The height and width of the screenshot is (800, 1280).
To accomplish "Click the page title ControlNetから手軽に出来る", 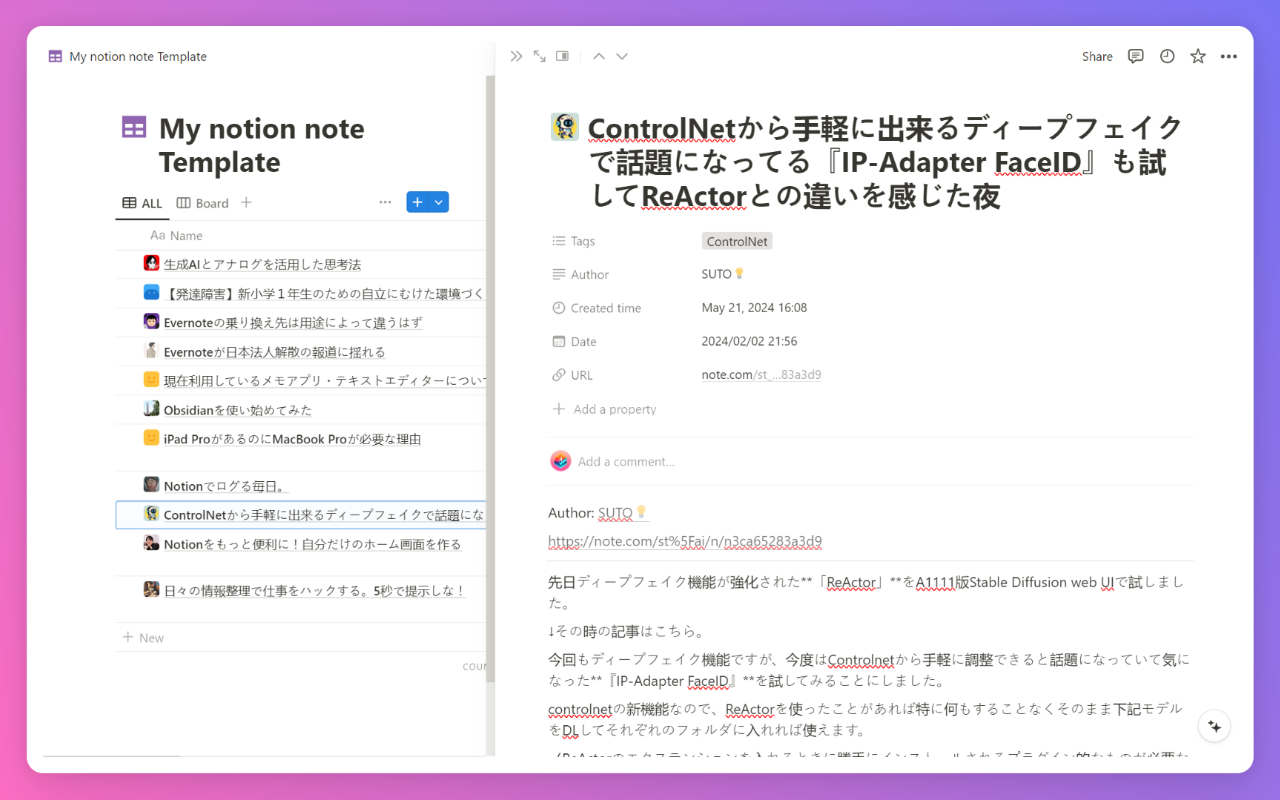I will 886,161.
